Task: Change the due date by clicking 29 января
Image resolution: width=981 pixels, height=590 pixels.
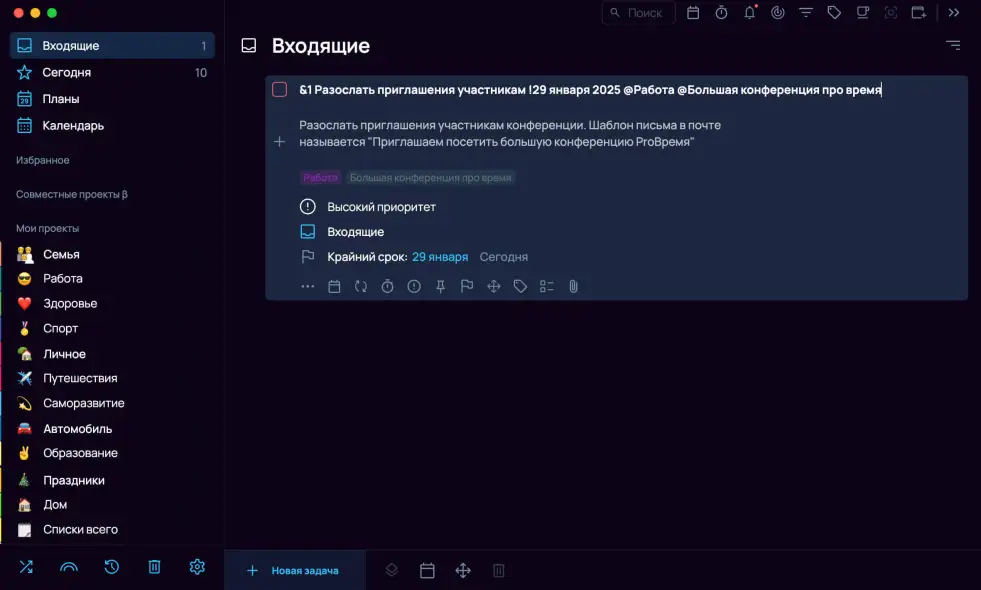Action: coord(441,256)
